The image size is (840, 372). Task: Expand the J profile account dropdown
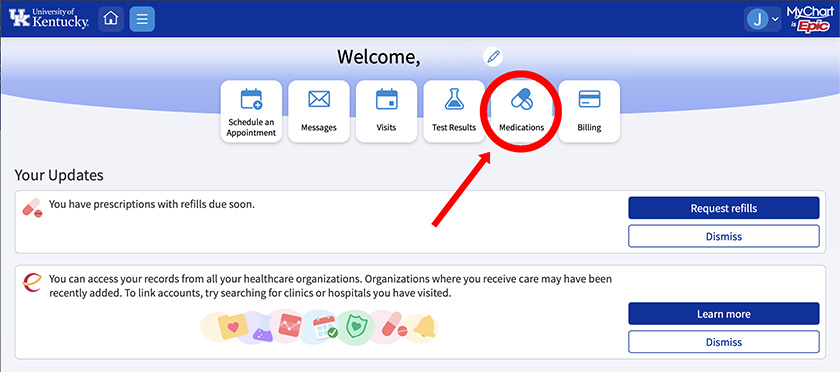click(x=763, y=19)
